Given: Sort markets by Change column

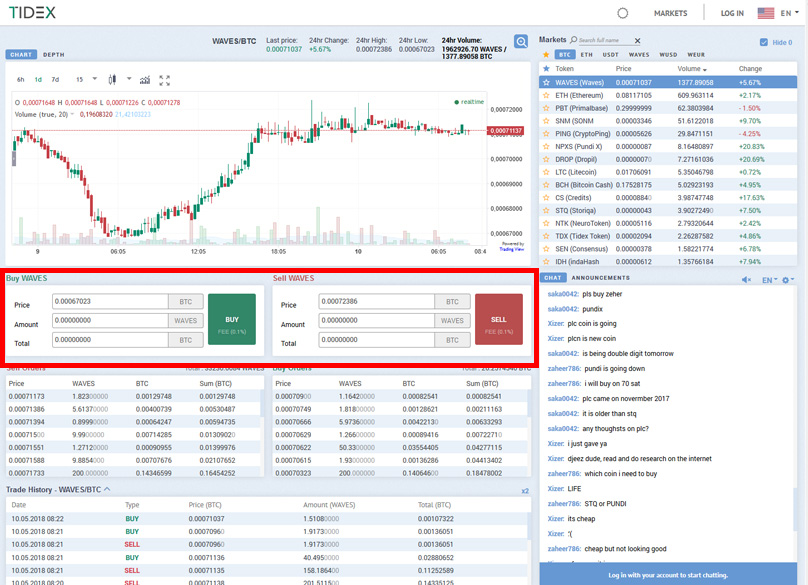Looking at the screenshot, I should pyautogui.click(x=750, y=69).
